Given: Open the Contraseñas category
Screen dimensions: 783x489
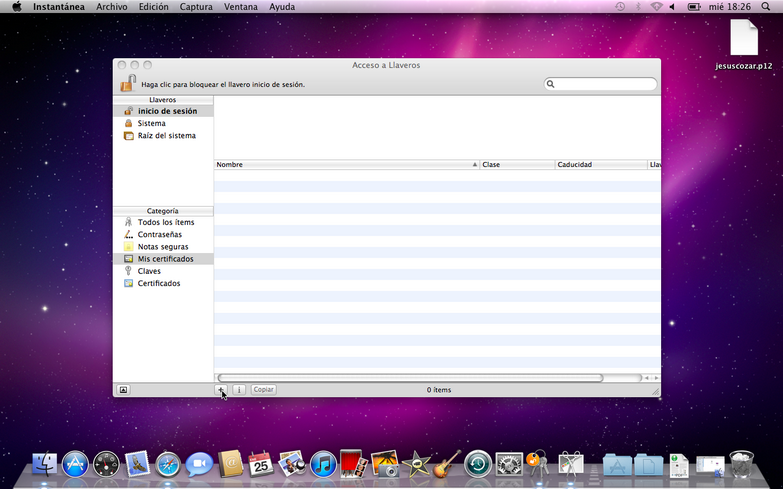Looking at the screenshot, I should point(163,234).
